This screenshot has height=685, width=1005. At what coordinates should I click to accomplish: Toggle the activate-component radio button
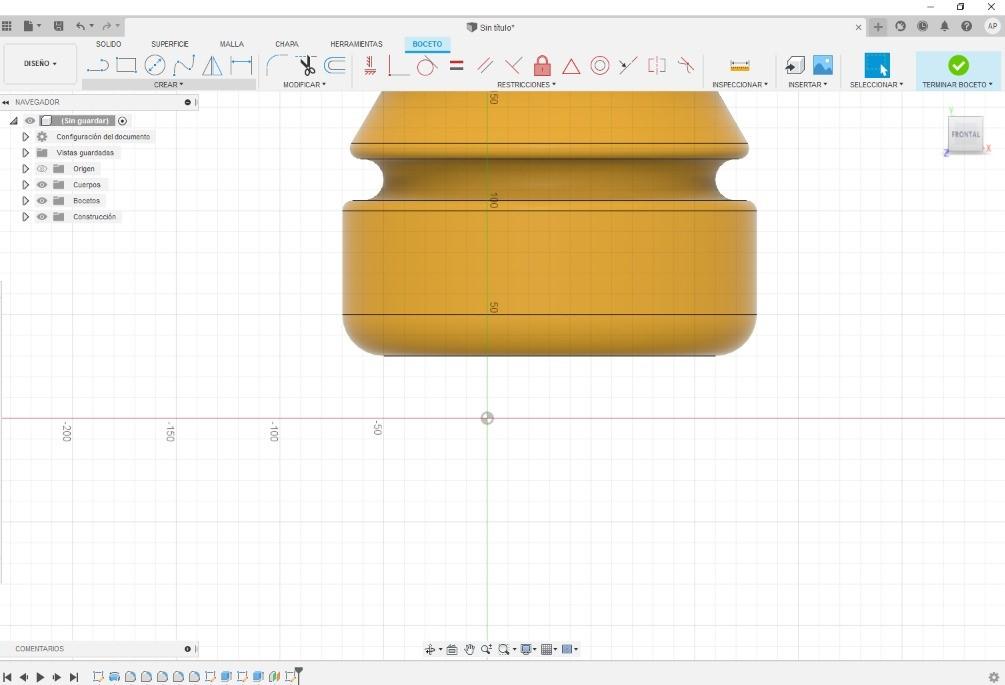coord(122,120)
